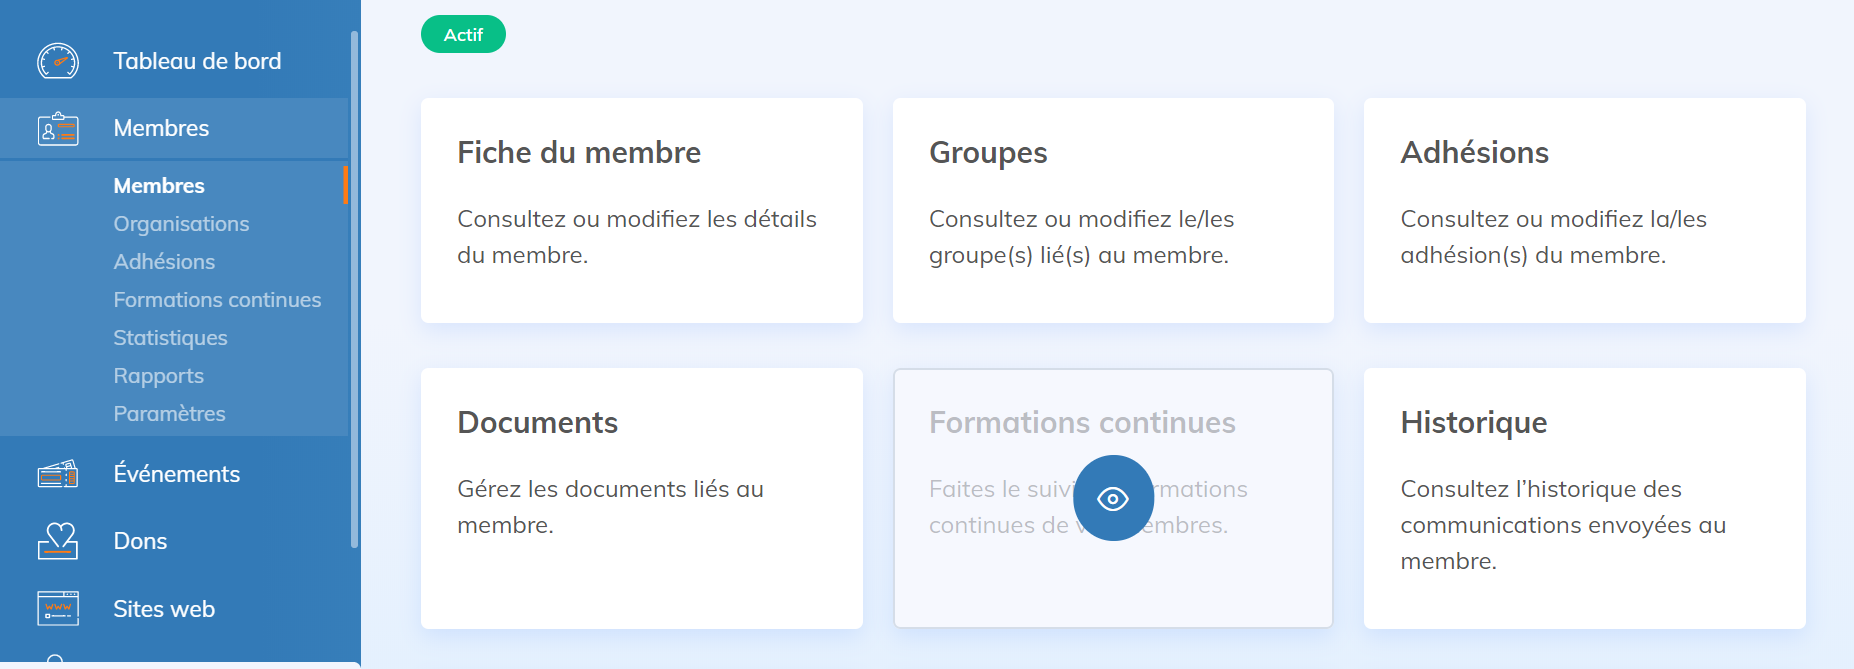1854x669 pixels.
Task: Open the Organisations submenu item
Action: [181, 224]
